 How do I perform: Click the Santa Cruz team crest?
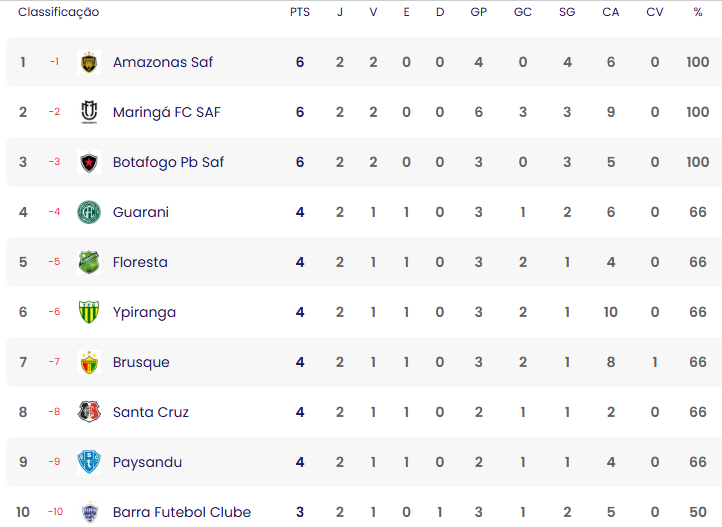click(89, 412)
